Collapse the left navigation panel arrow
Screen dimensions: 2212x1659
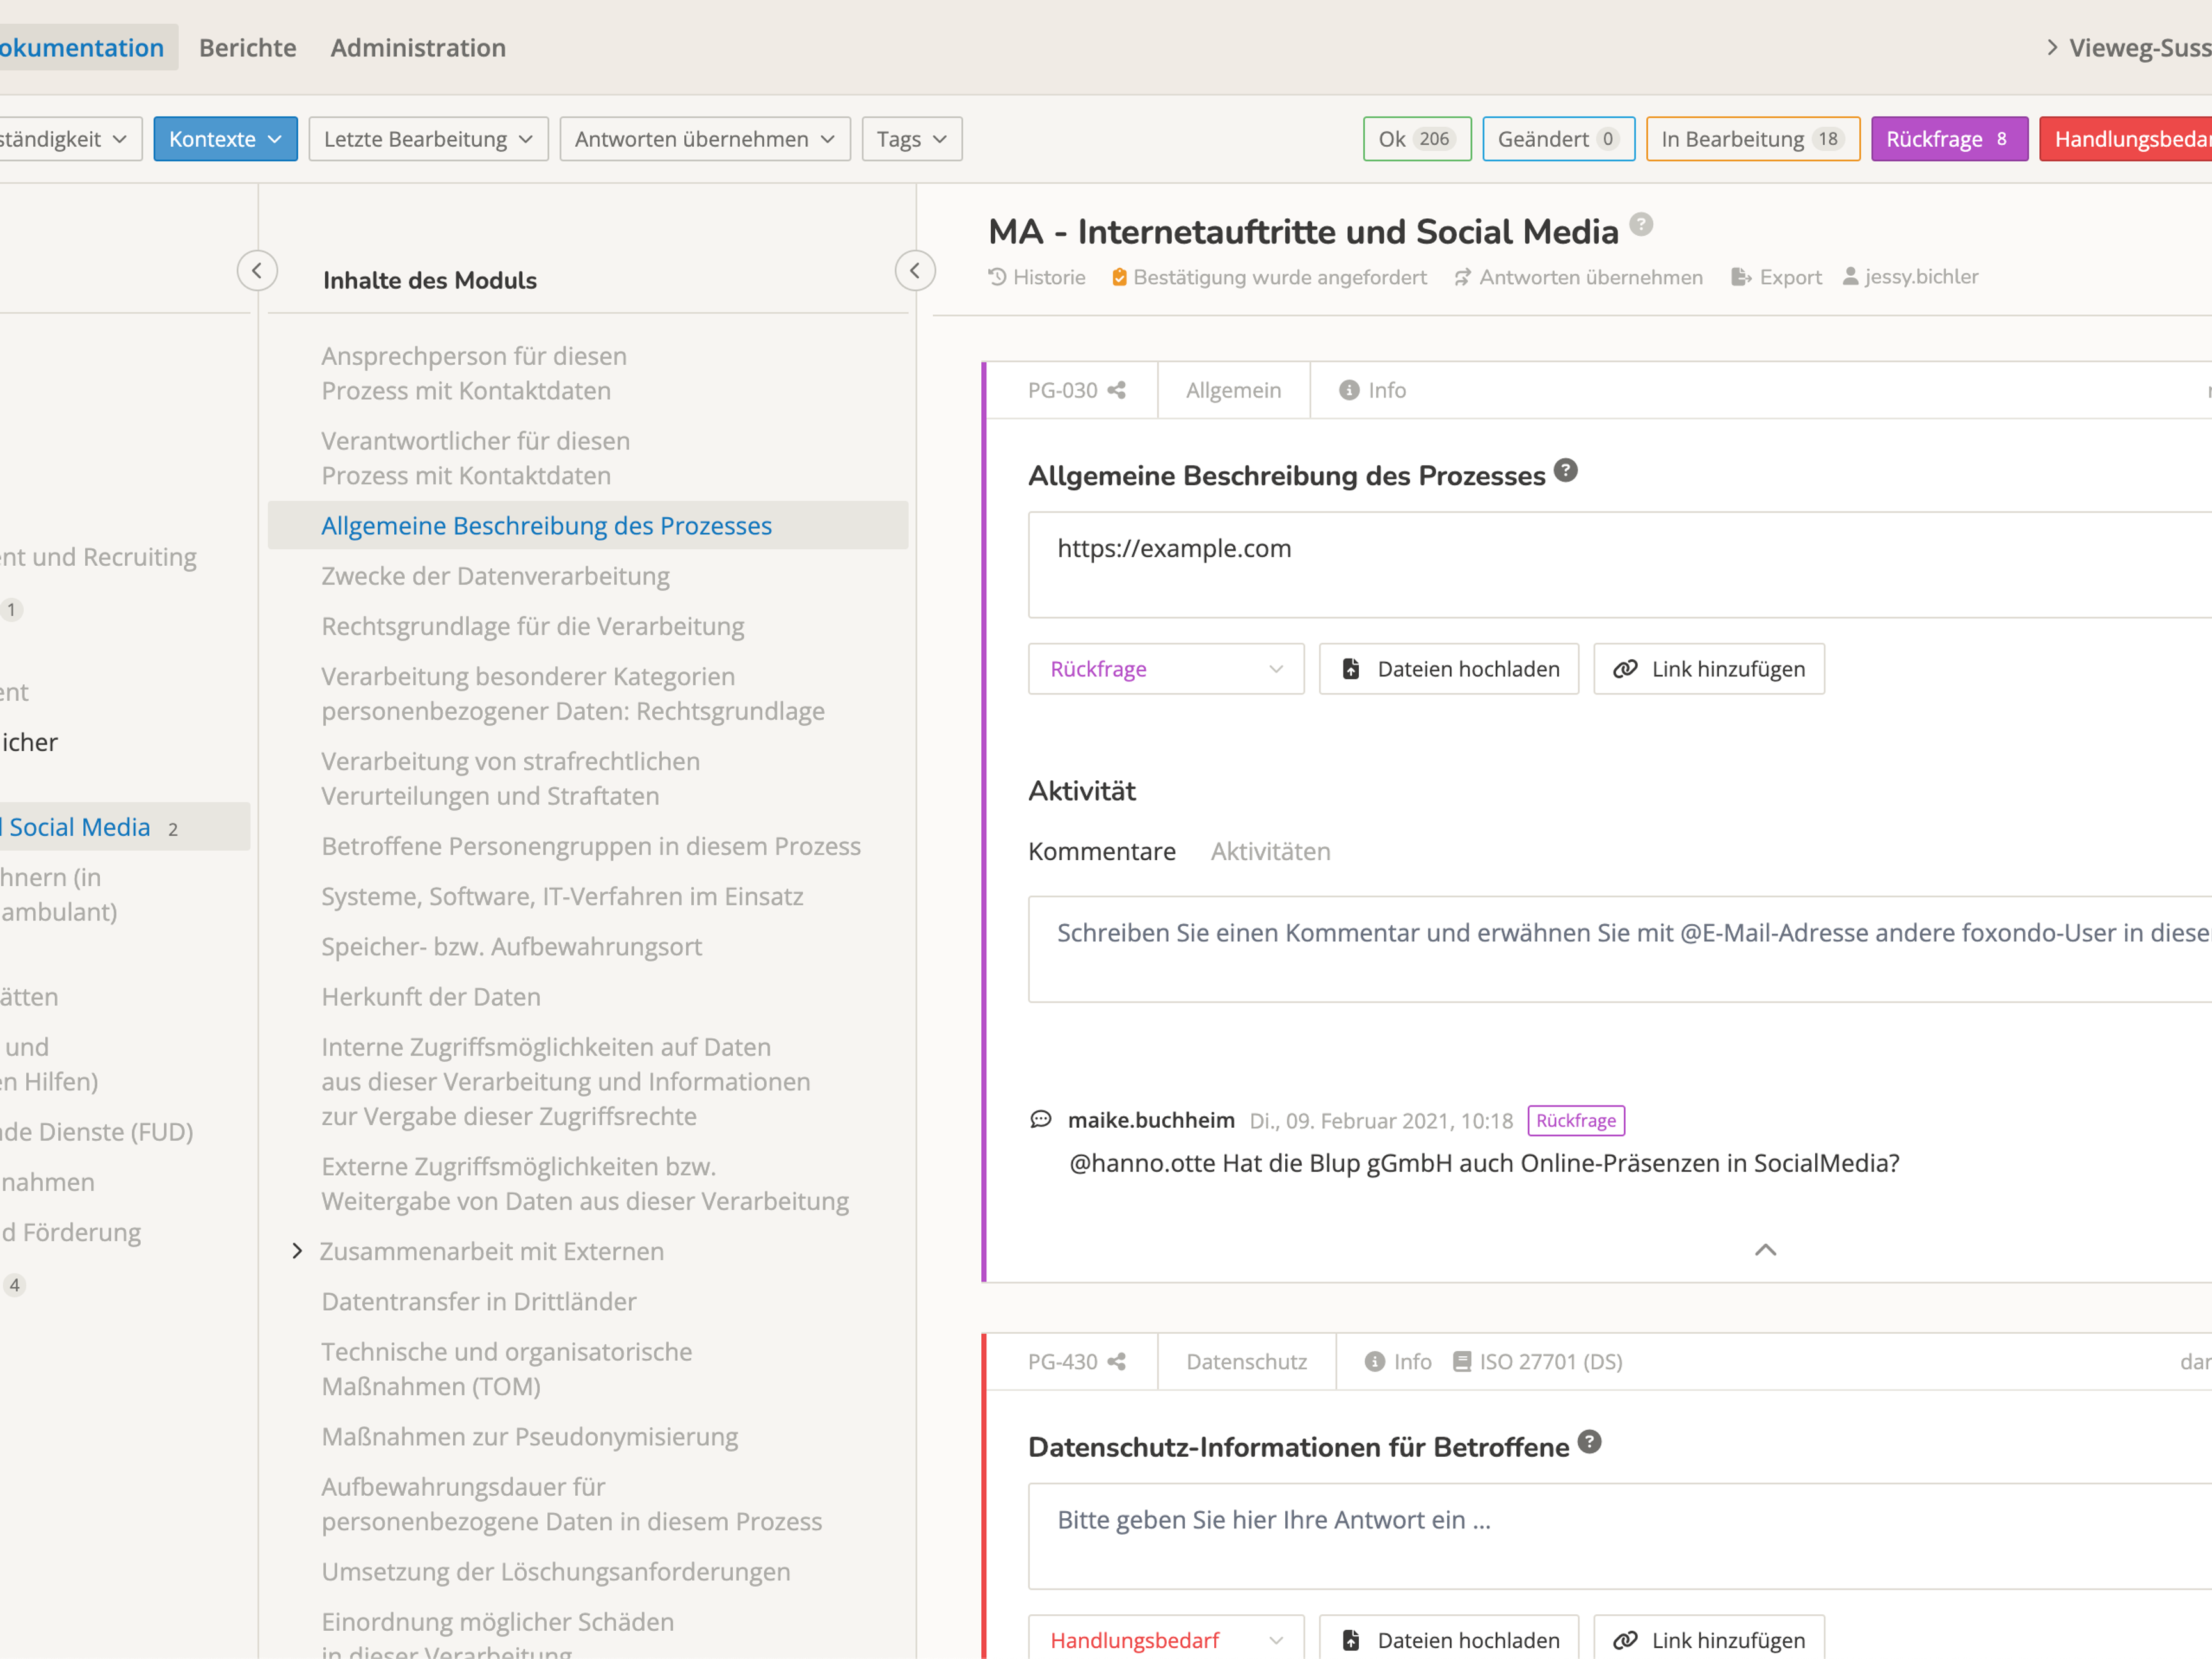pos(257,271)
